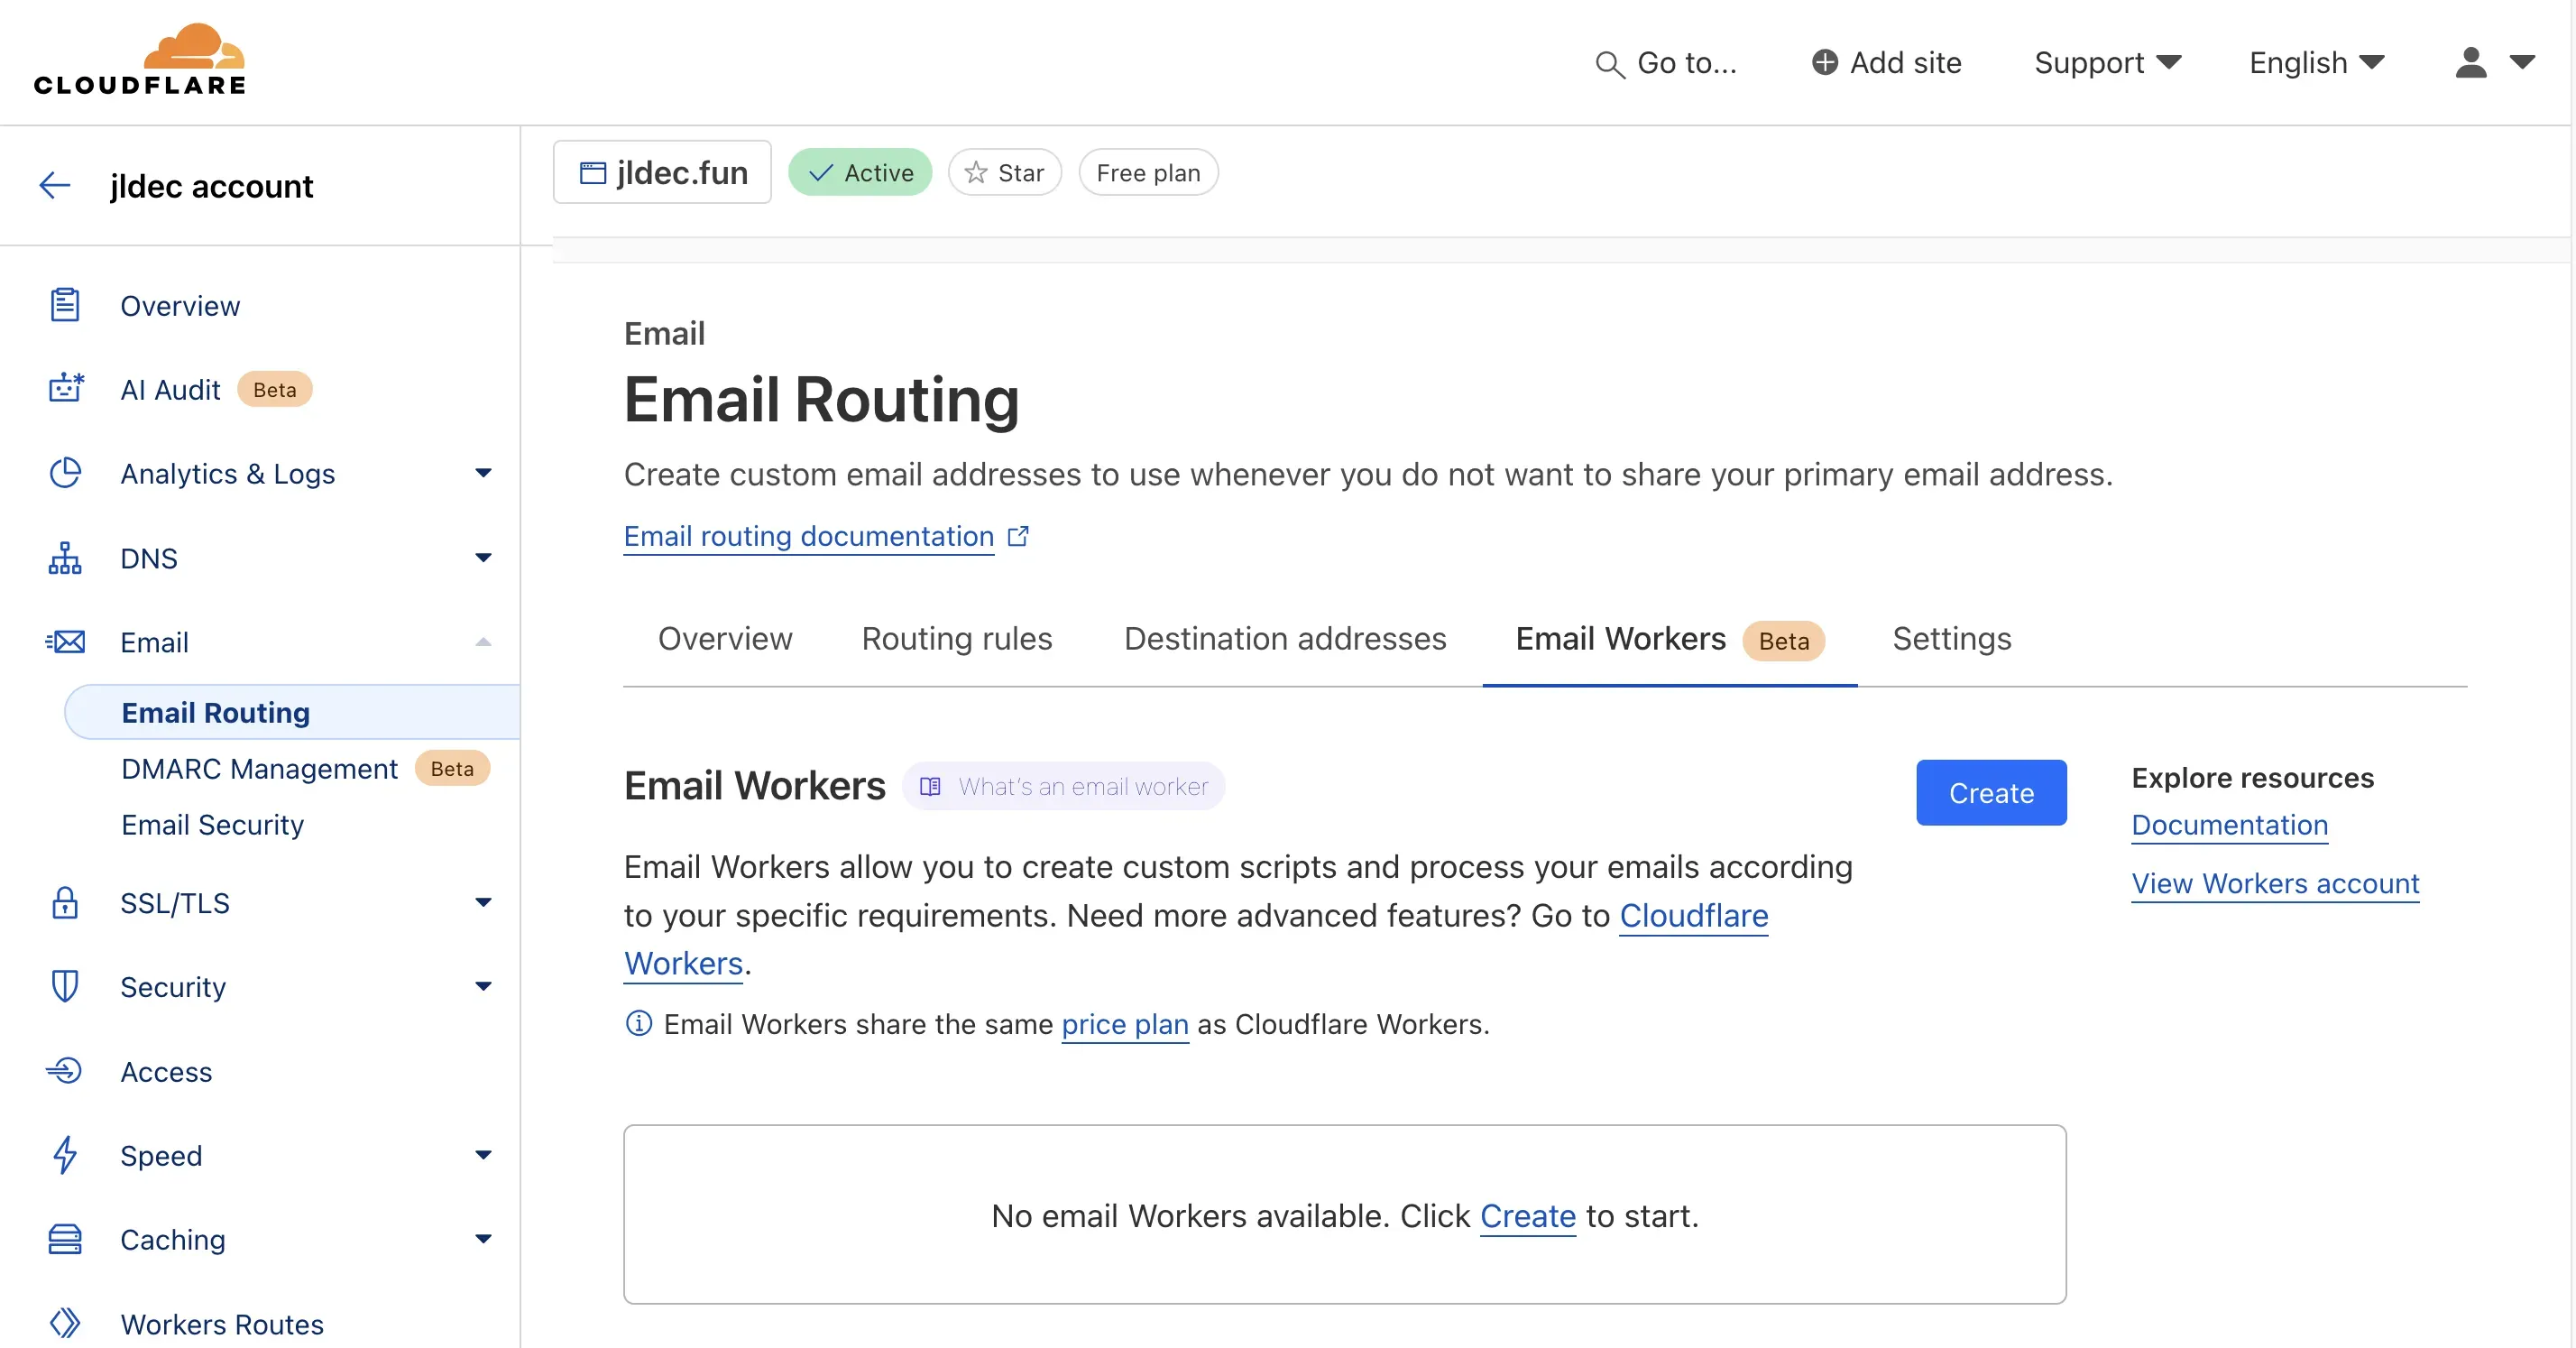Viewport: 2576px width, 1348px height.
Task: Click the View Workers account link
Action: 2274,883
